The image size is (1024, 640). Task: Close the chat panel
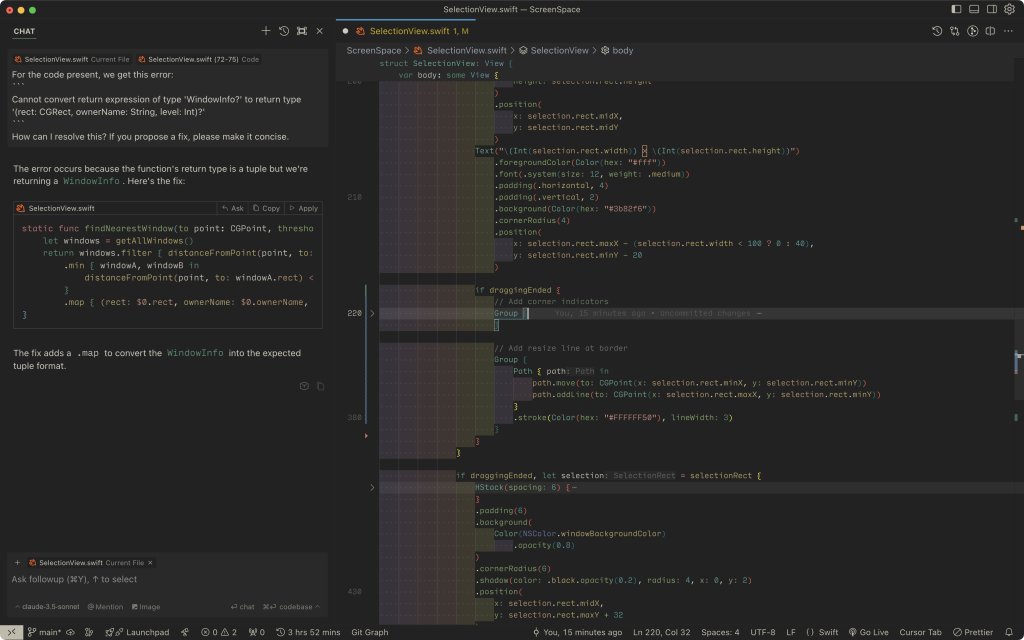320,31
